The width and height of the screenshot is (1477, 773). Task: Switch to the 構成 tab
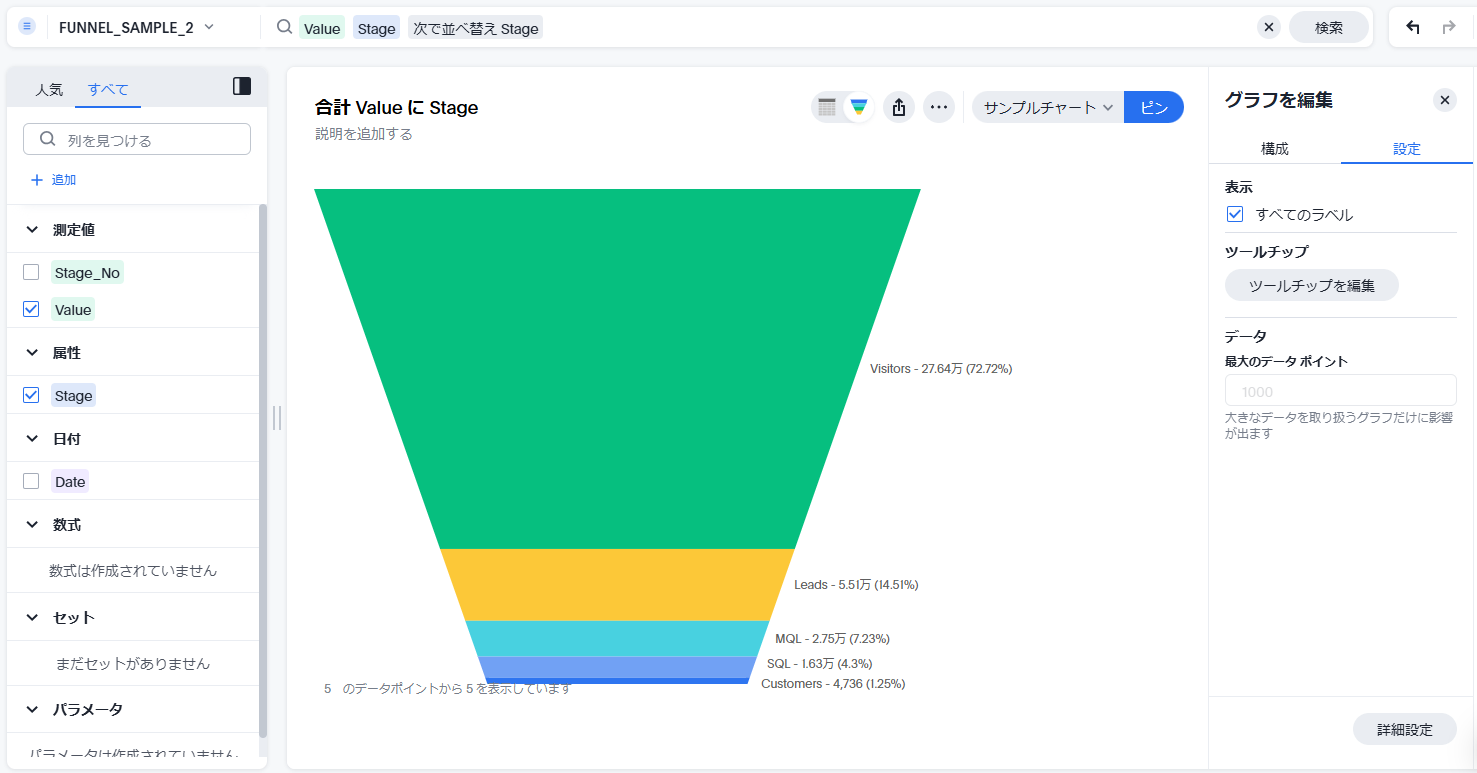(1274, 148)
